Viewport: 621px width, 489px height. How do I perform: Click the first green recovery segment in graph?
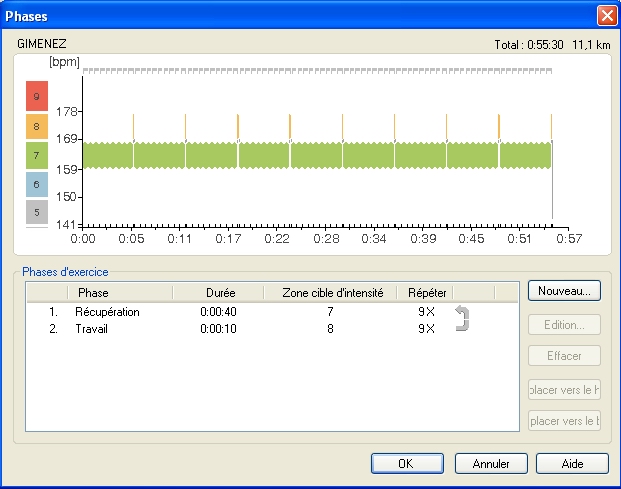pyautogui.click(x=108, y=155)
